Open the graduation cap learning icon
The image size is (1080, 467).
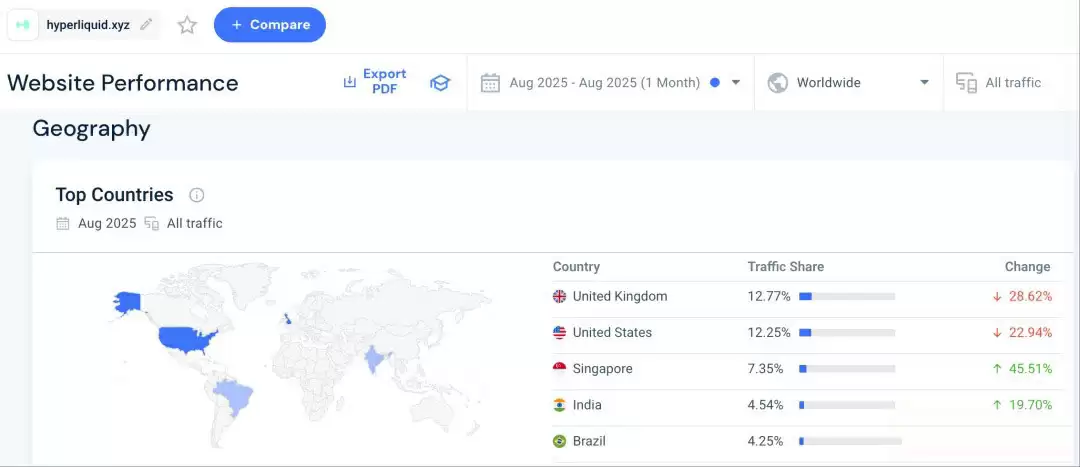pos(440,83)
